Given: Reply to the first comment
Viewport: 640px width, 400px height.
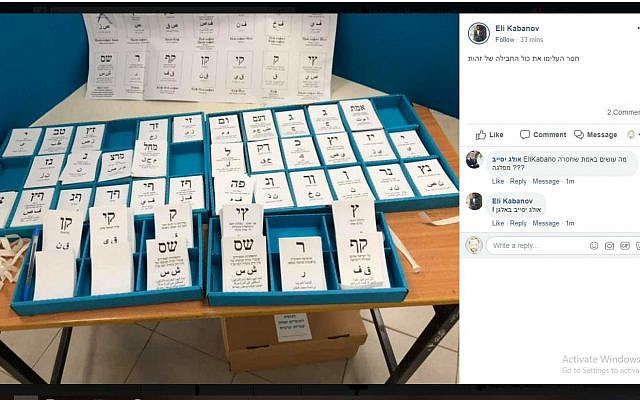Looking at the screenshot, I should click(x=518, y=181).
